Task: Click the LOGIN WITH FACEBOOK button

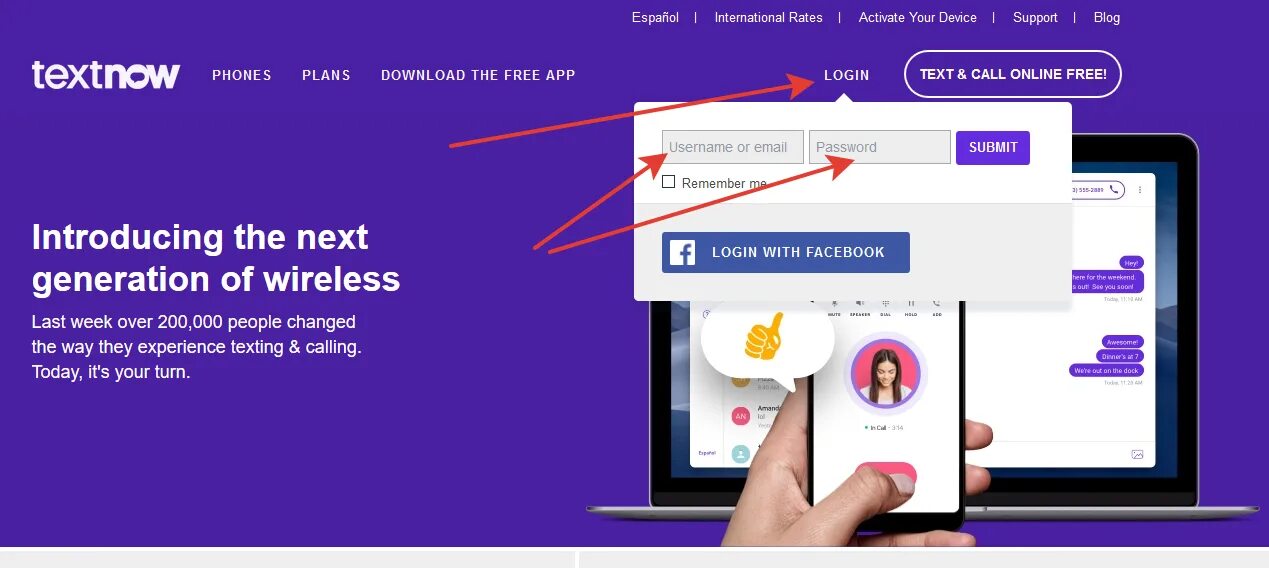Action: coord(786,252)
